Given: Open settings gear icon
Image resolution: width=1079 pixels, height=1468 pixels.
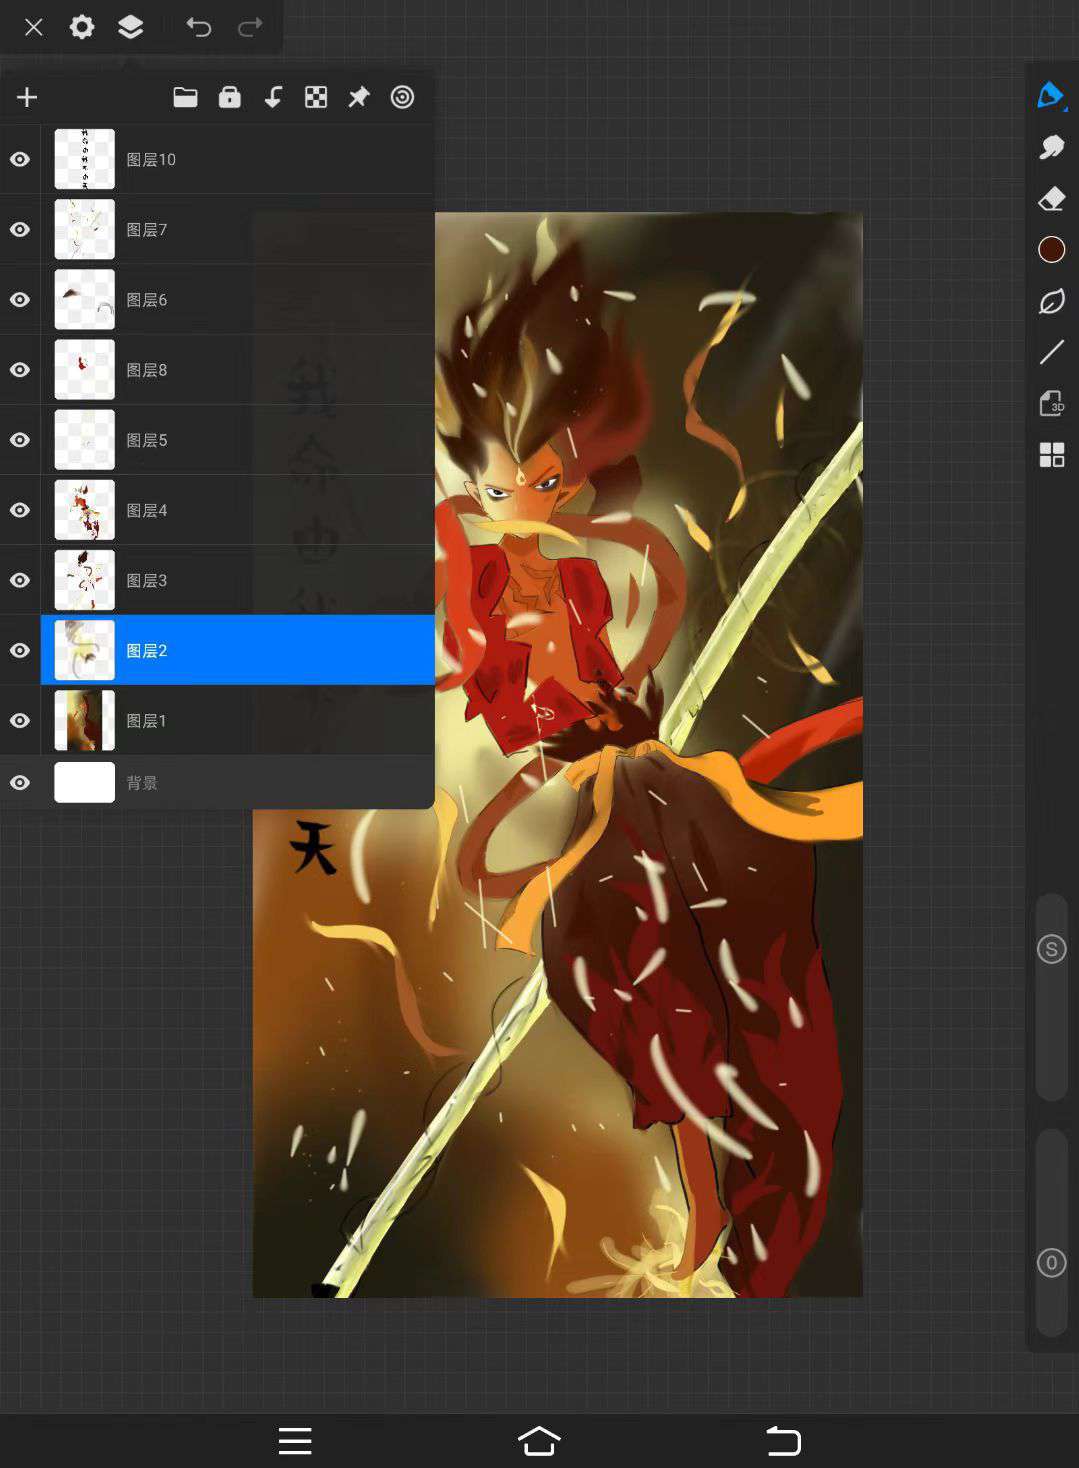Looking at the screenshot, I should pyautogui.click(x=82, y=27).
